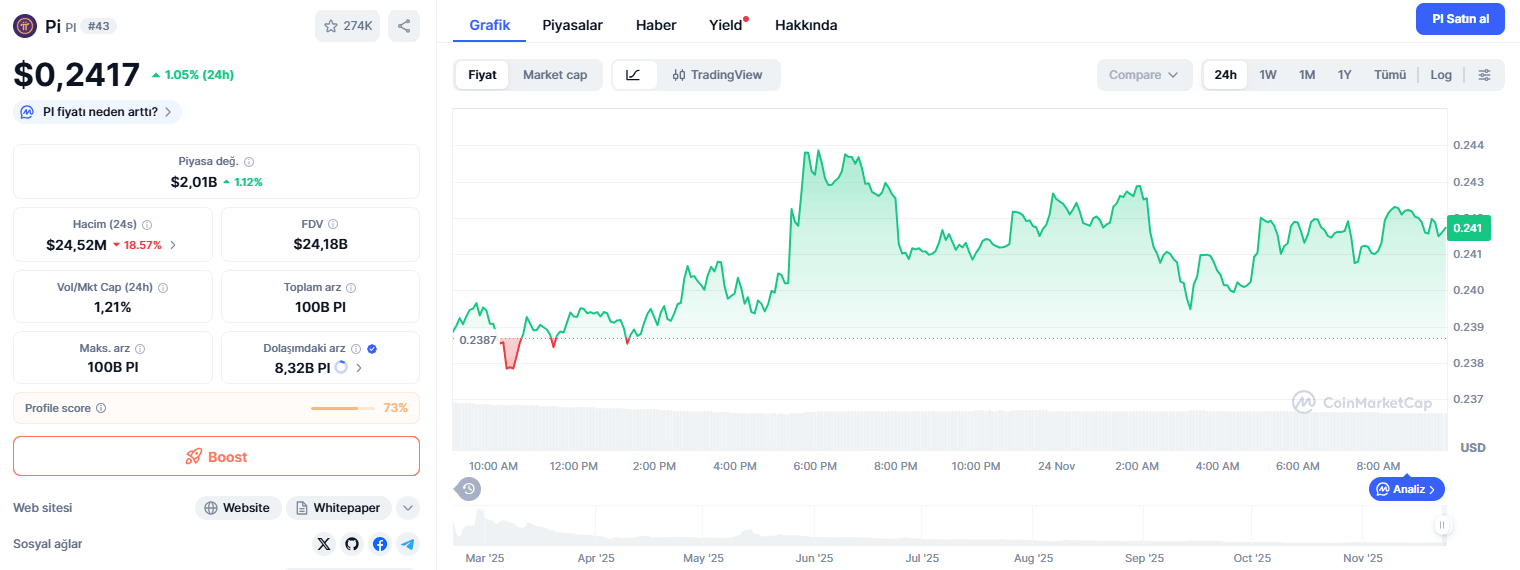Set chart range to 1W

(x=1268, y=75)
